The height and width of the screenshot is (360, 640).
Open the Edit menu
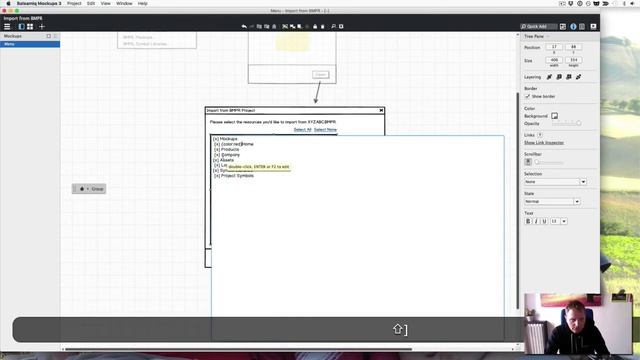coord(91,3)
